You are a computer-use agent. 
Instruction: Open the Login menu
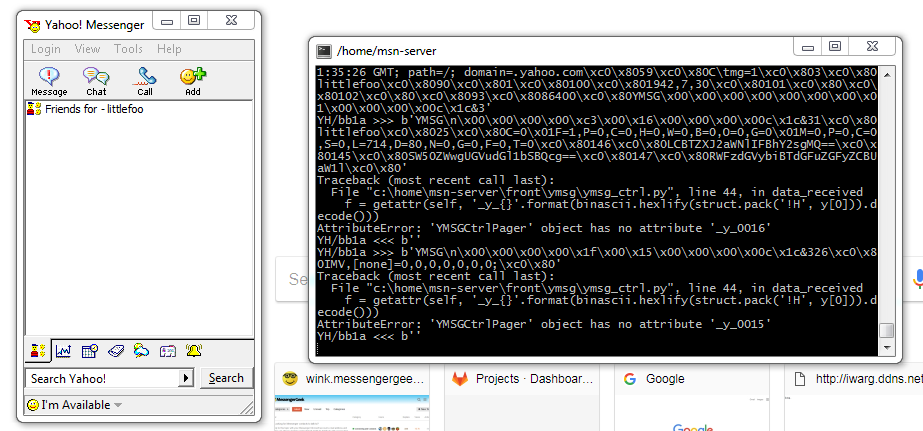[x=46, y=49]
